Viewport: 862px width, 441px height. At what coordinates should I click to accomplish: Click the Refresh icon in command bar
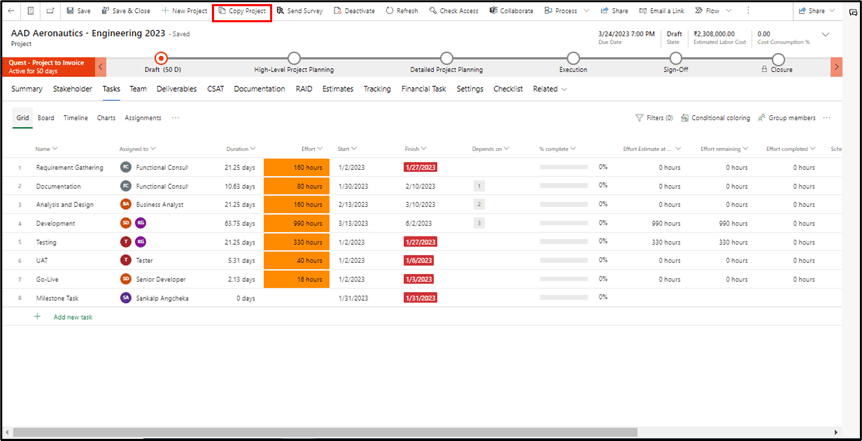click(390, 10)
